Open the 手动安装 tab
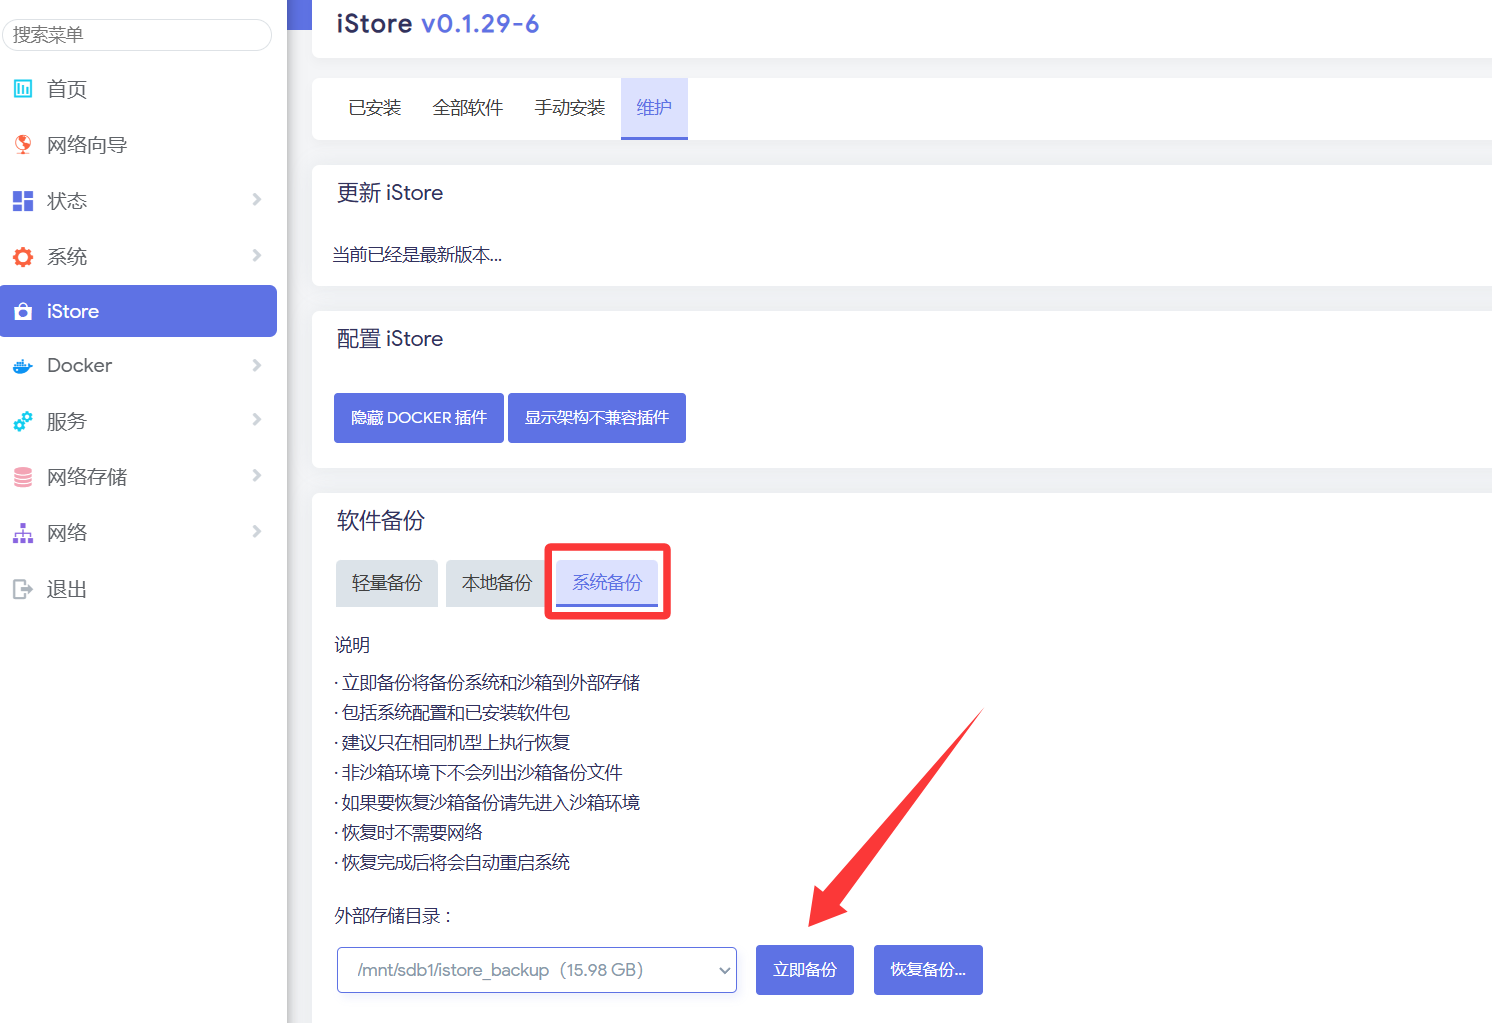Image resolution: width=1492 pixels, height=1023 pixels. point(569,108)
